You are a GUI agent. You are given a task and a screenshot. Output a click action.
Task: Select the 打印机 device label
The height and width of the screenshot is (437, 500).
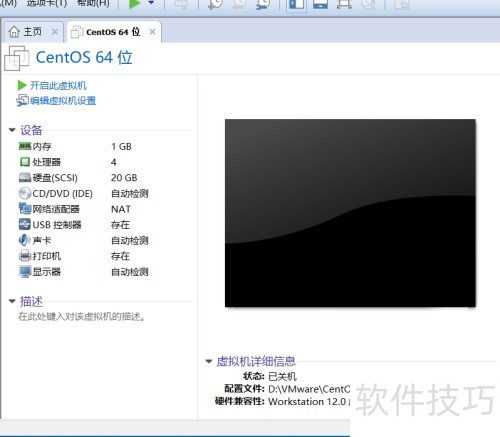coord(47,256)
